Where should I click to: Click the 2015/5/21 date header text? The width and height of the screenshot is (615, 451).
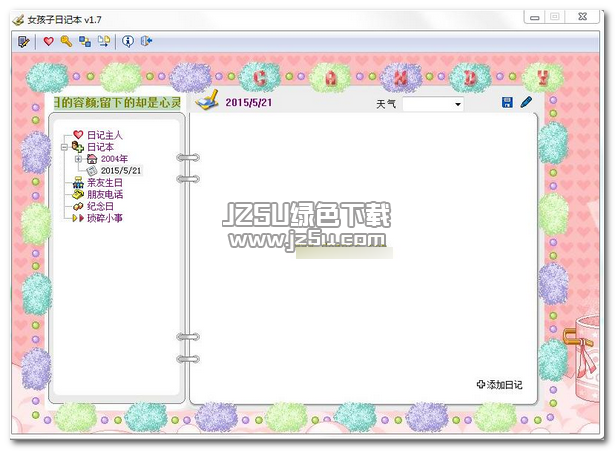[248, 102]
